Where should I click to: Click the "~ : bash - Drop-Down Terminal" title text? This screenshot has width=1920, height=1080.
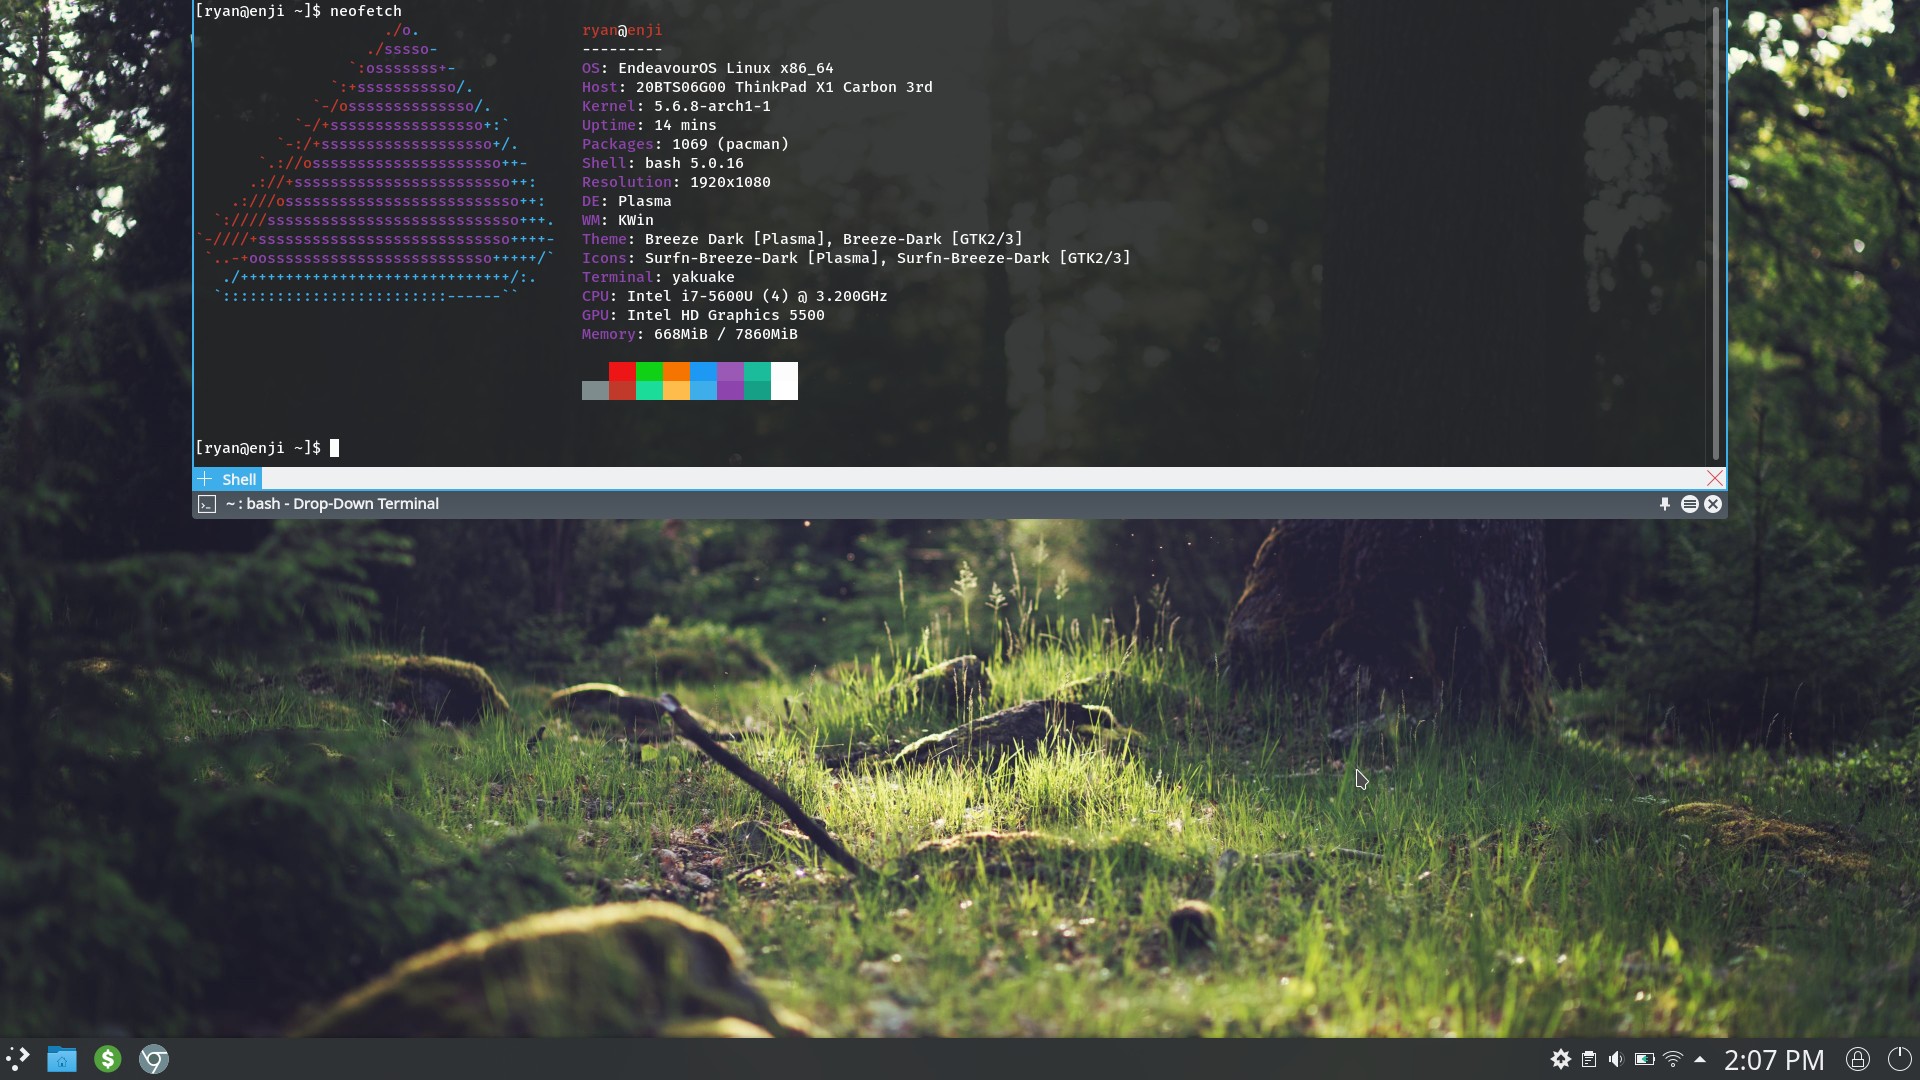[332, 504]
